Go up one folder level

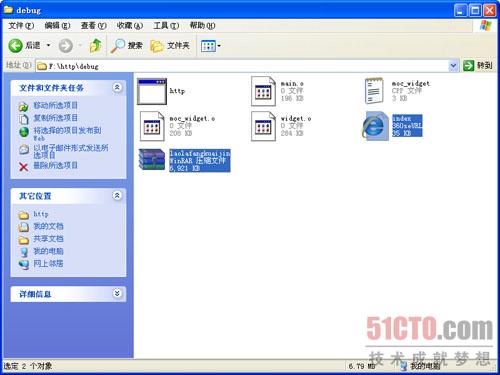pos(96,46)
